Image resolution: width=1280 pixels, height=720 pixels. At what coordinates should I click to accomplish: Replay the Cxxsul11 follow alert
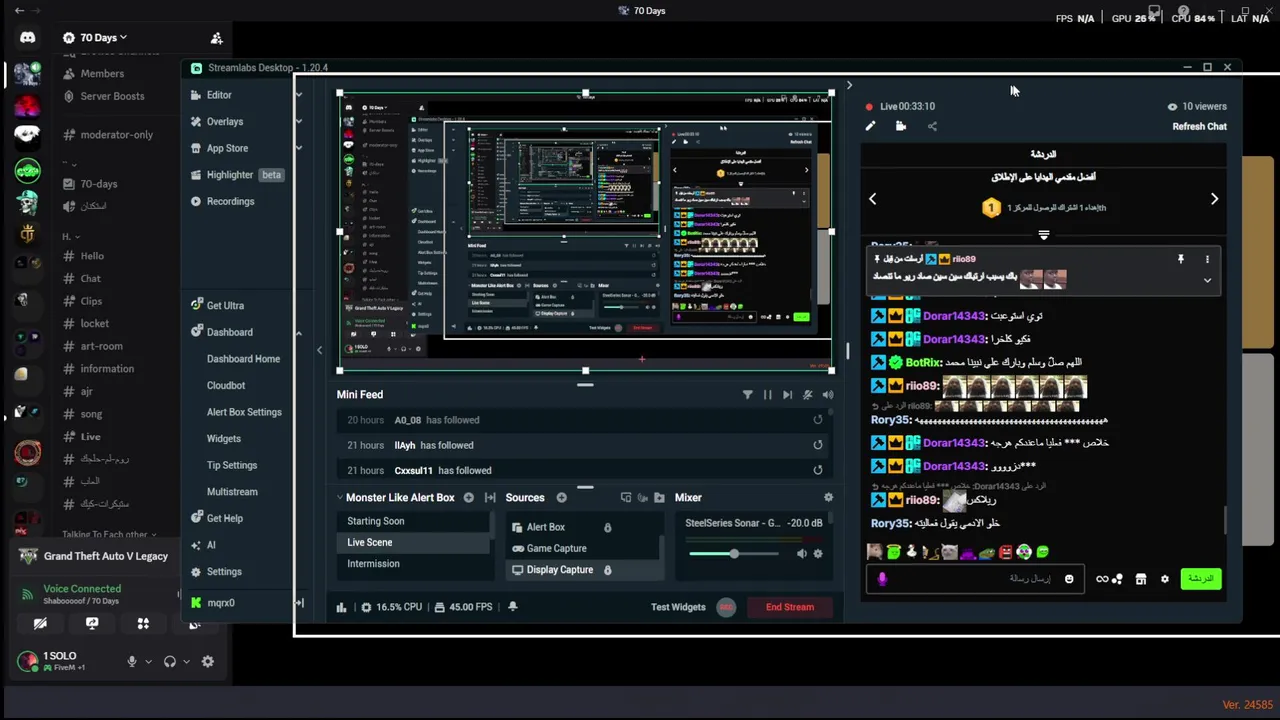coord(818,470)
